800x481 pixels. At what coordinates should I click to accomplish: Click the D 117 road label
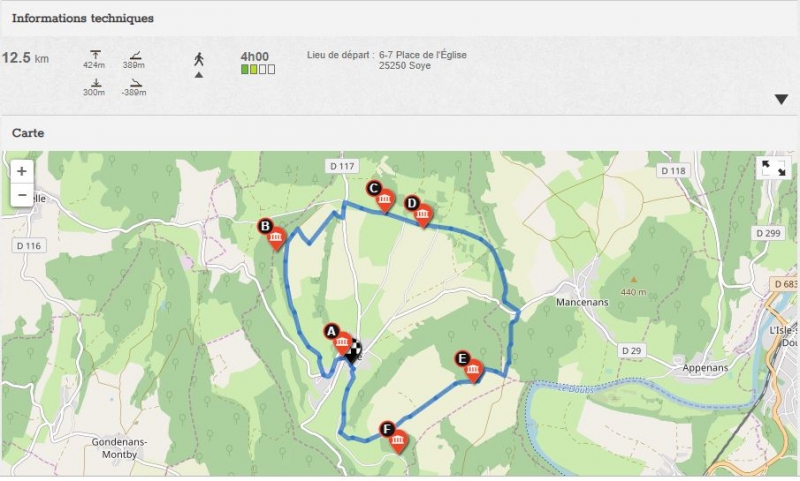point(342,166)
